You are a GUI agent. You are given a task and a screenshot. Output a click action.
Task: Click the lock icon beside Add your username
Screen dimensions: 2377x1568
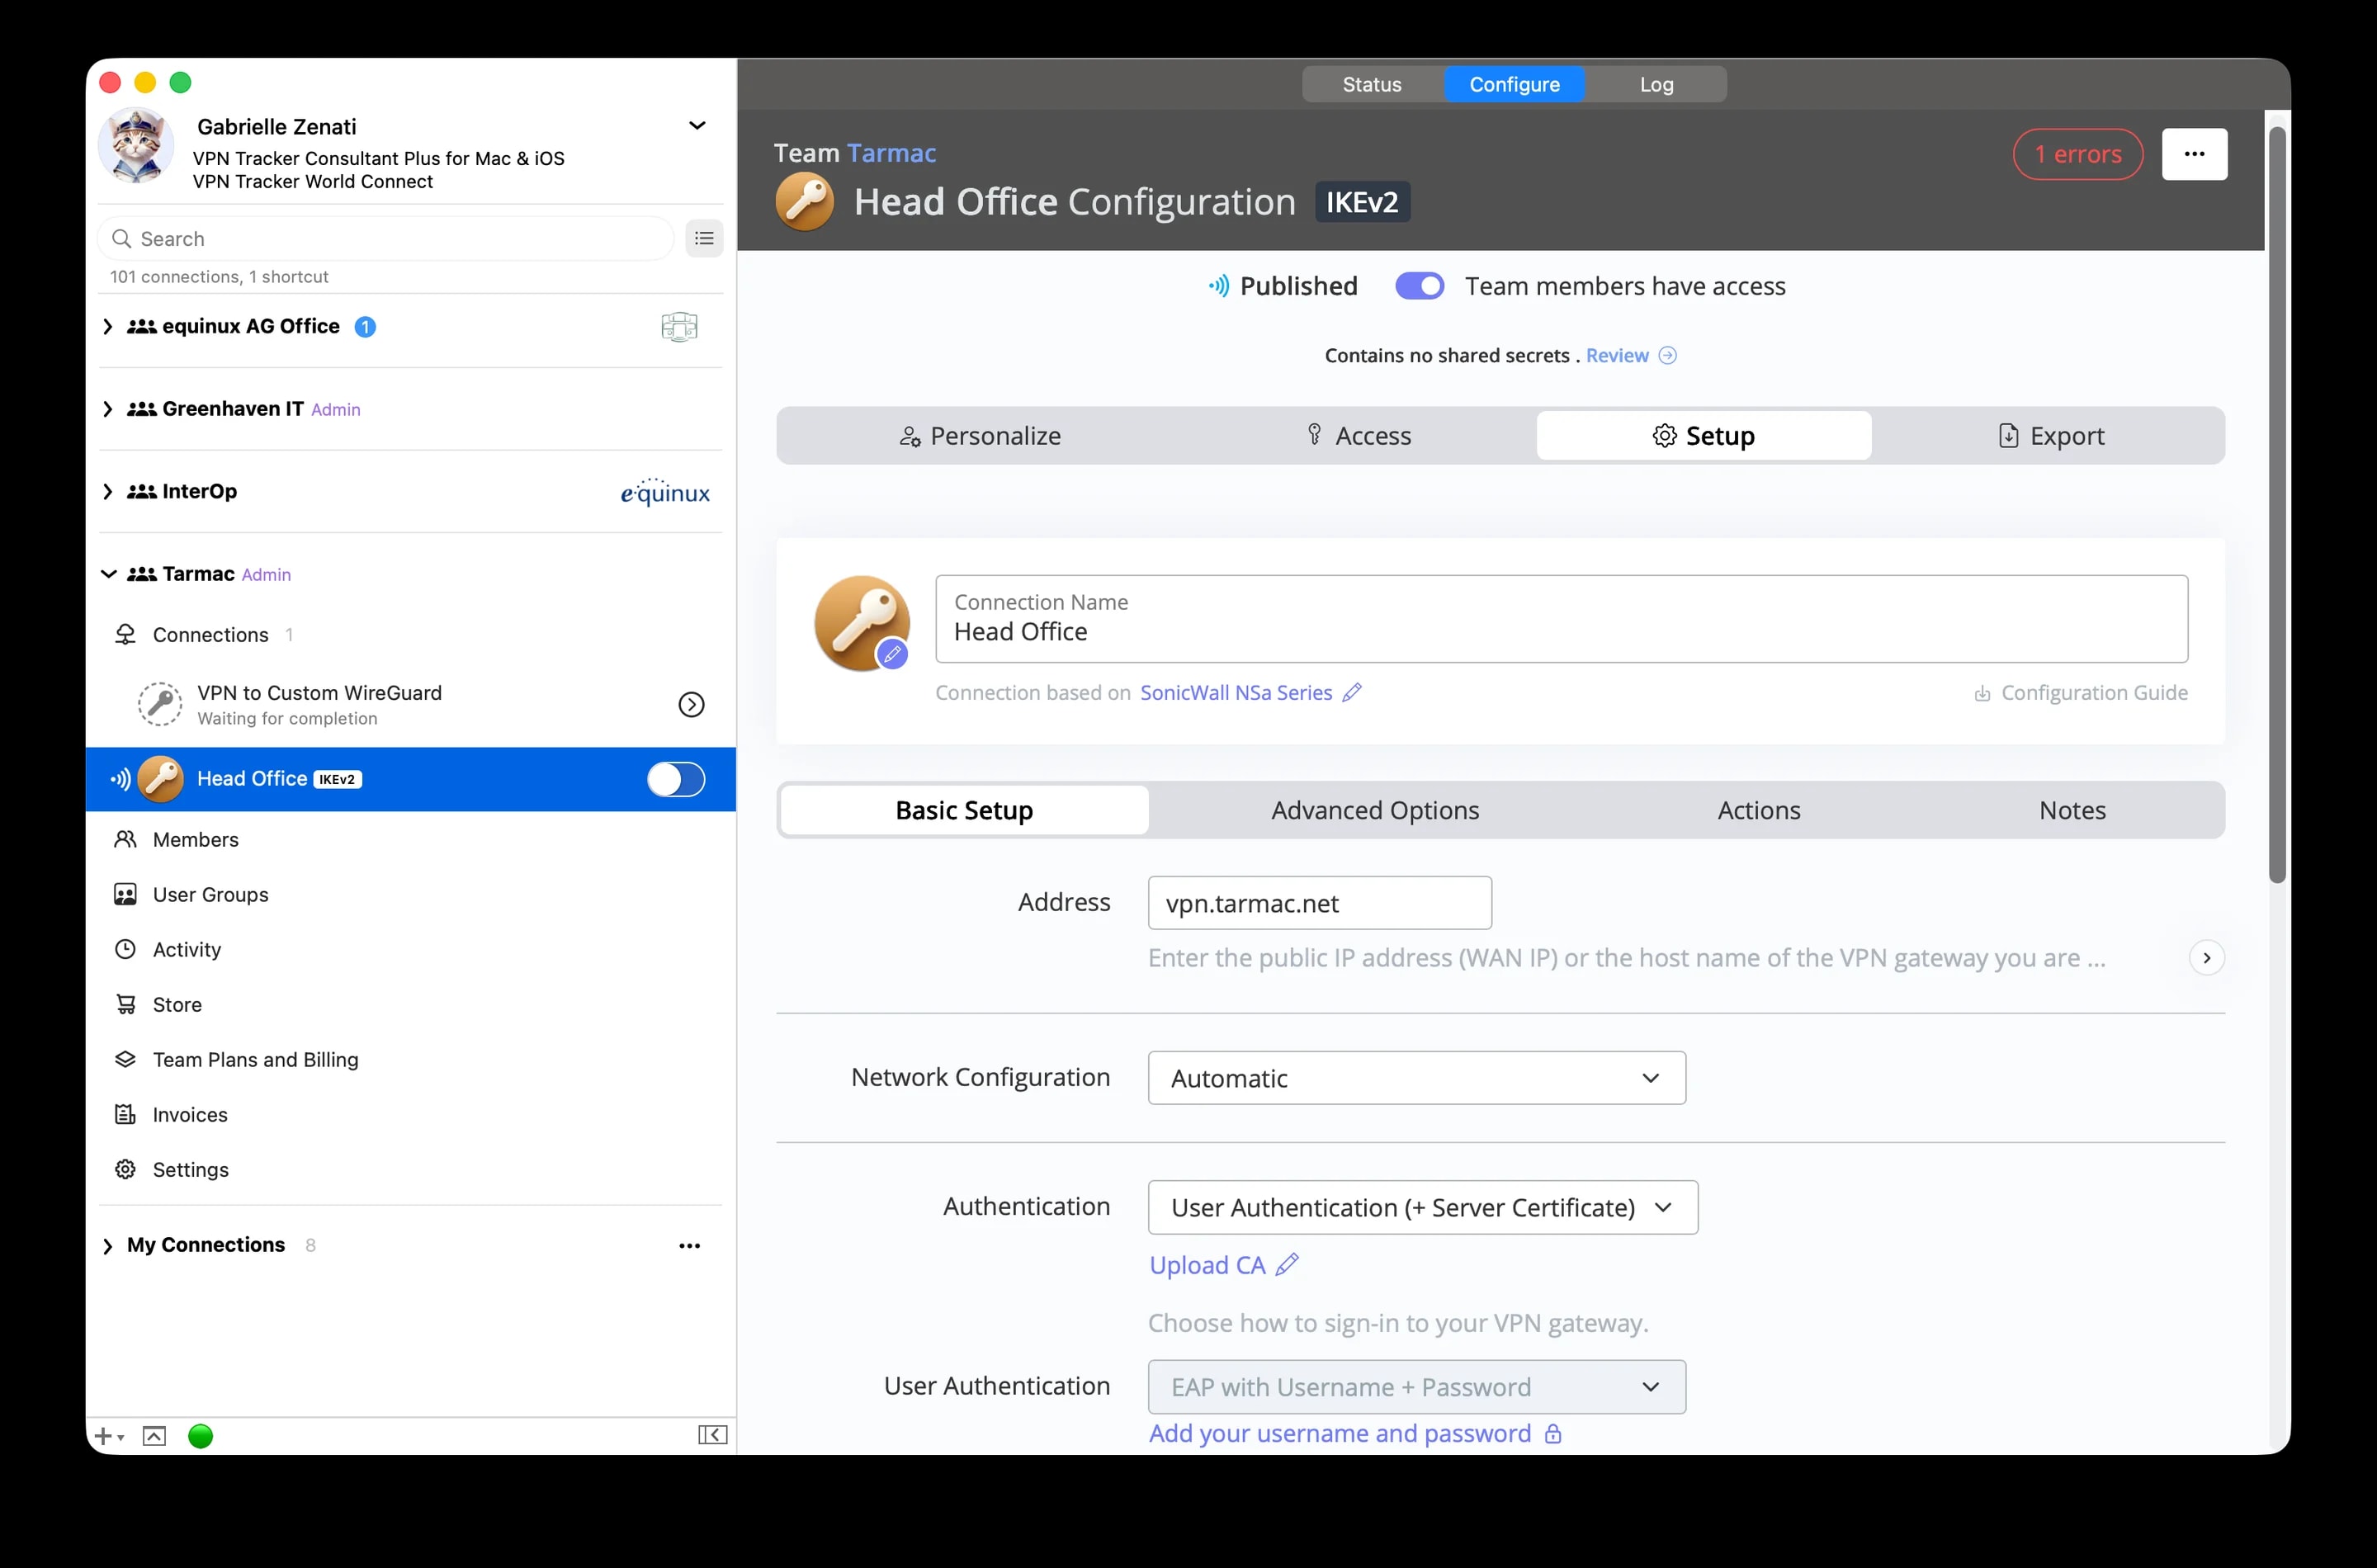(x=1553, y=1434)
